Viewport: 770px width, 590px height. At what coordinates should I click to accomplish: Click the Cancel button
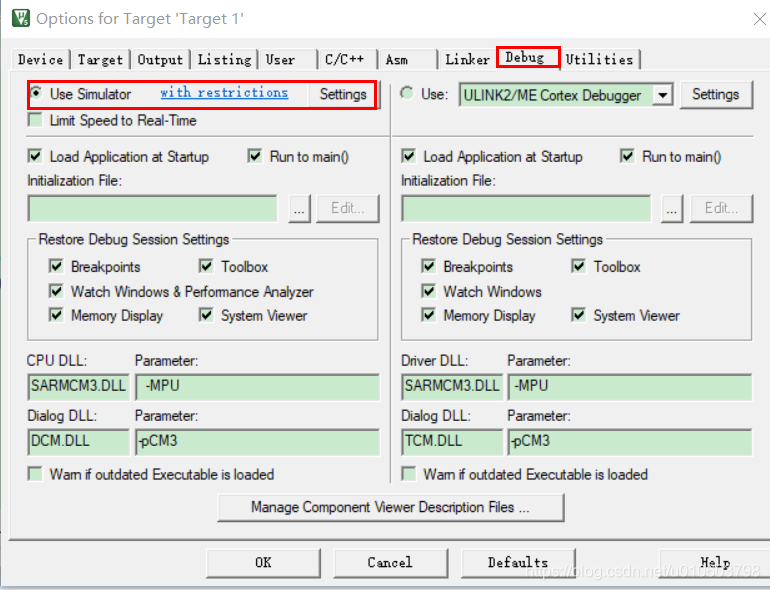(390, 563)
